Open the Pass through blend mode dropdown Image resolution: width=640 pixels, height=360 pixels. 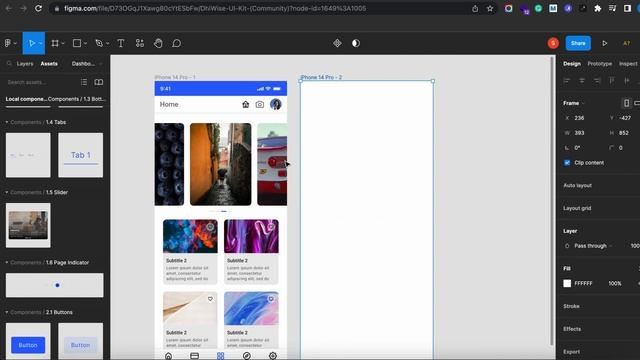[593, 246]
